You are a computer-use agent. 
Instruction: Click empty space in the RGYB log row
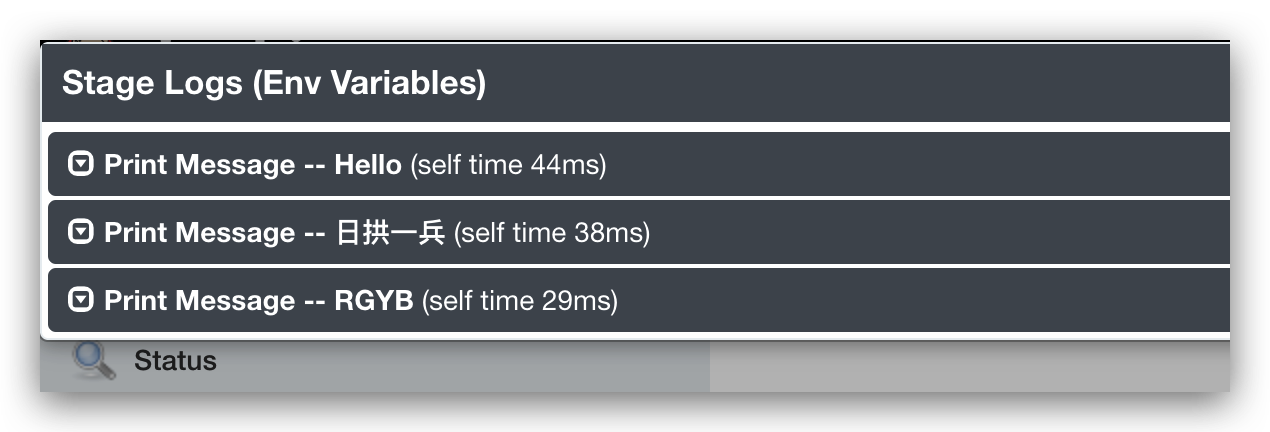point(900,300)
